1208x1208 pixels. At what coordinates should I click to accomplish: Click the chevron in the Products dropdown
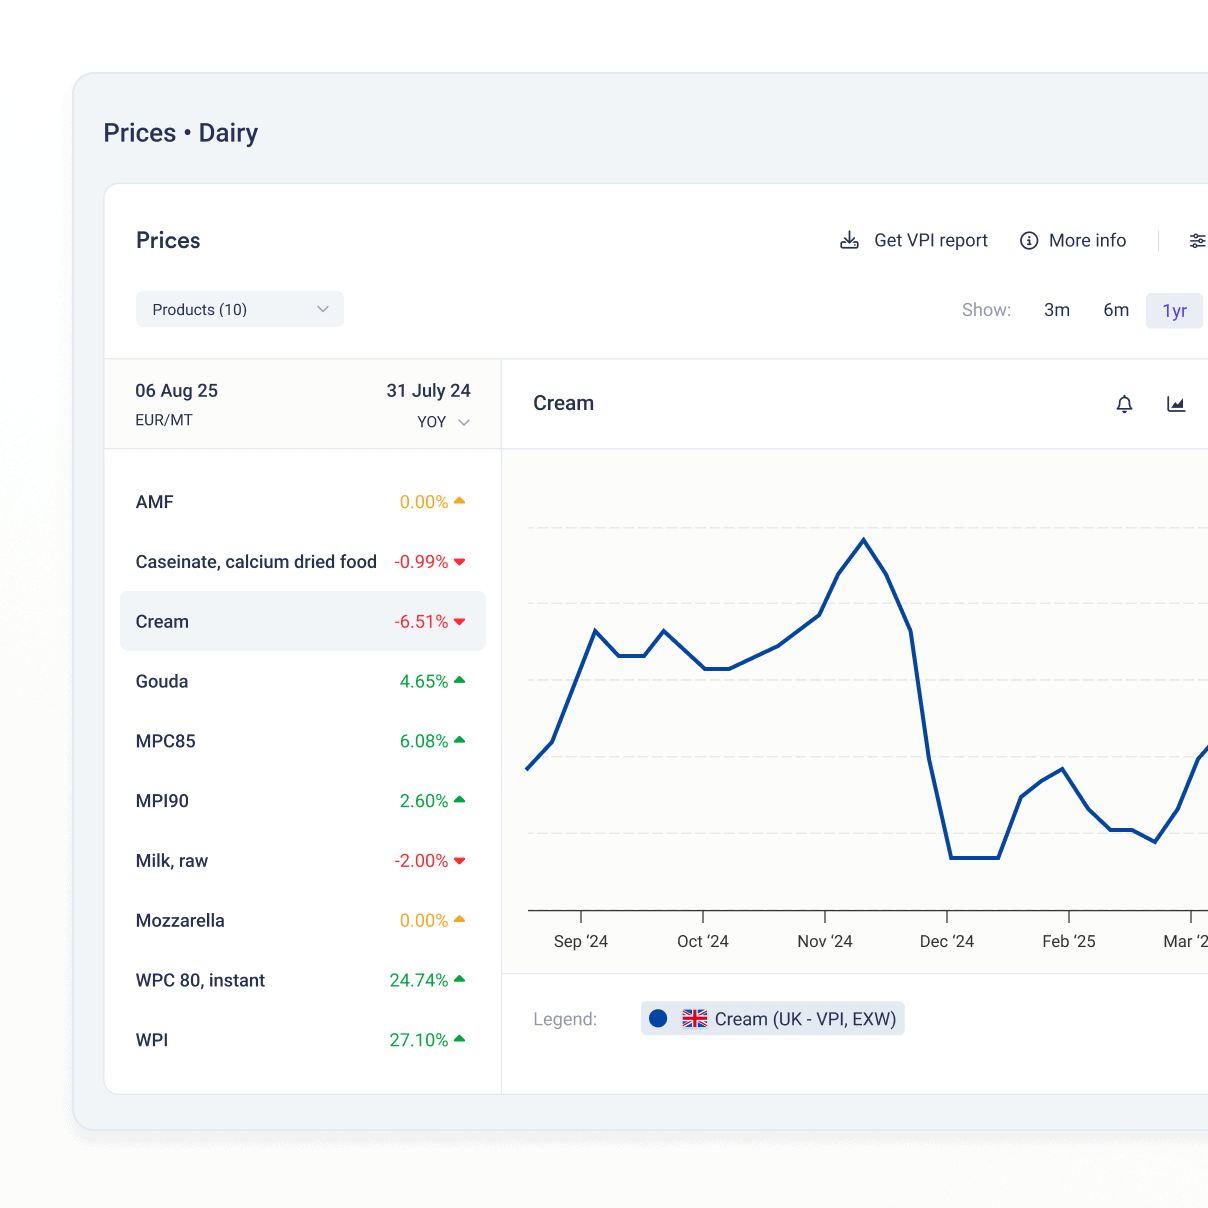tap(323, 310)
